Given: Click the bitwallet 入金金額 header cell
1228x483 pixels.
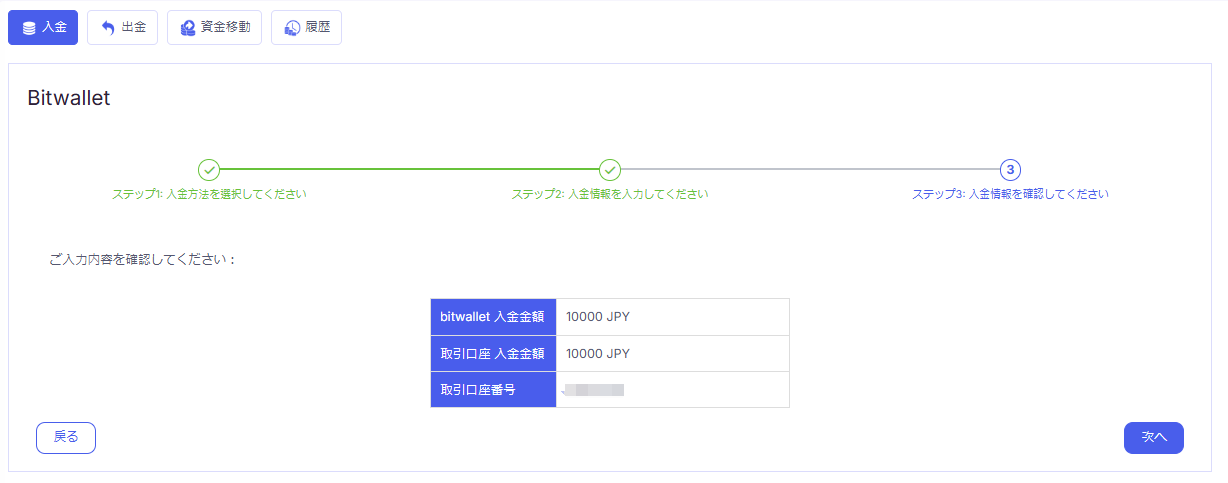Looking at the screenshot, I should (493, 317).
